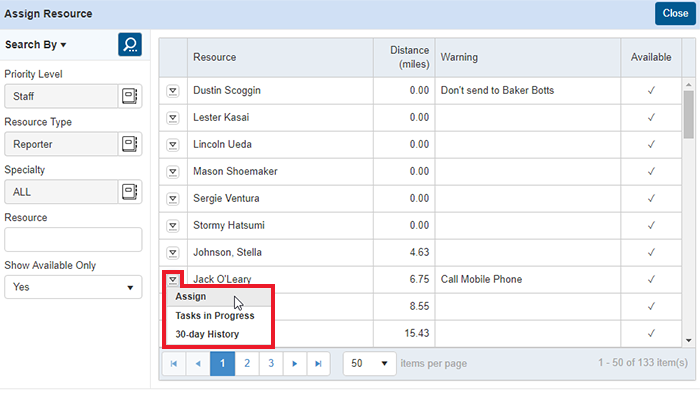Open Sergie Ventura row action menu

pyautogui.click(x=173, y=199)
